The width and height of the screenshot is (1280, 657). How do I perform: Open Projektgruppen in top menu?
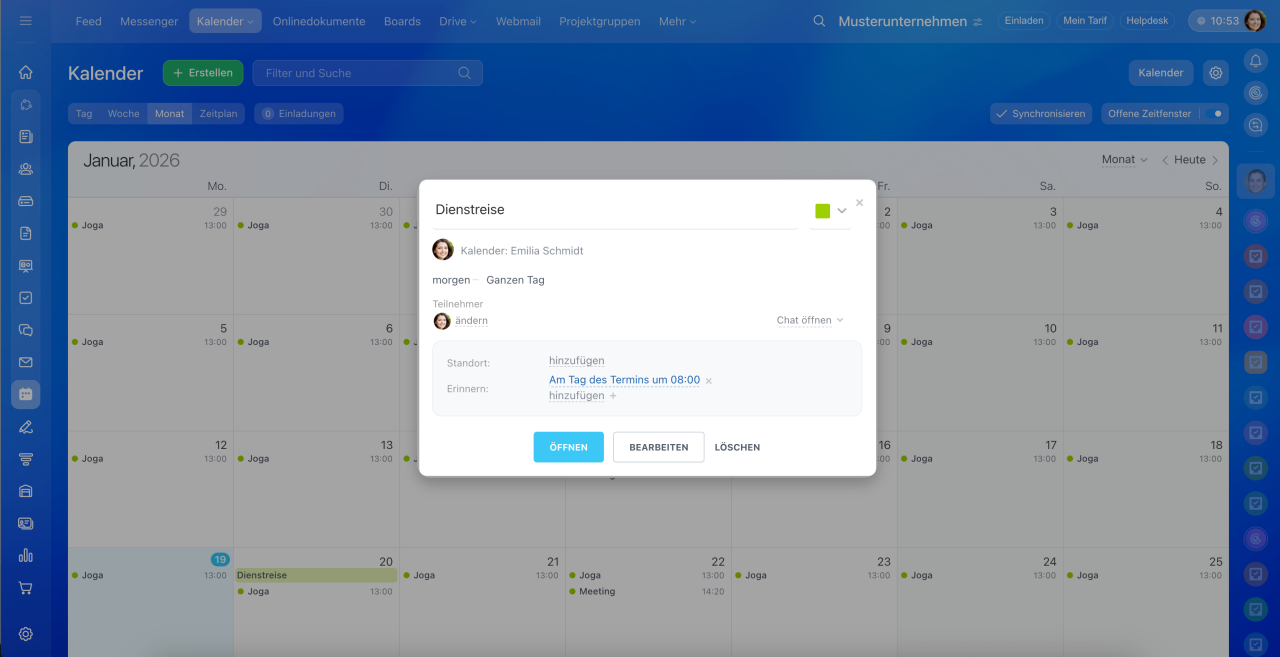coord(600,21)
